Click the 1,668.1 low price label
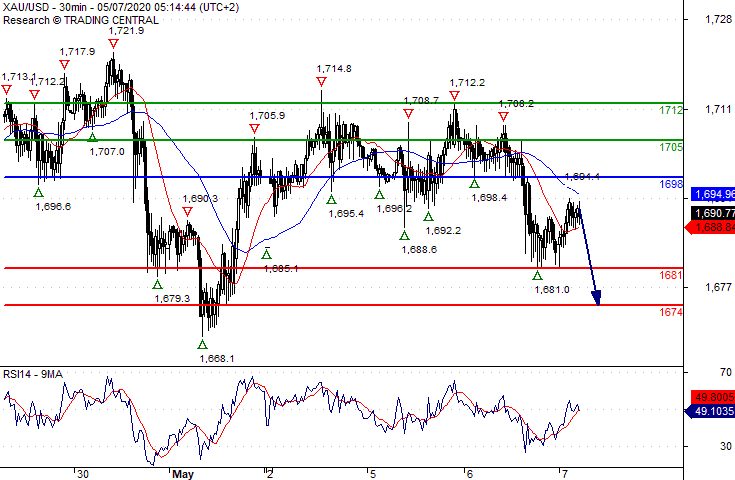The height and width of the screenshot is (480, 735). click(217, 359)
